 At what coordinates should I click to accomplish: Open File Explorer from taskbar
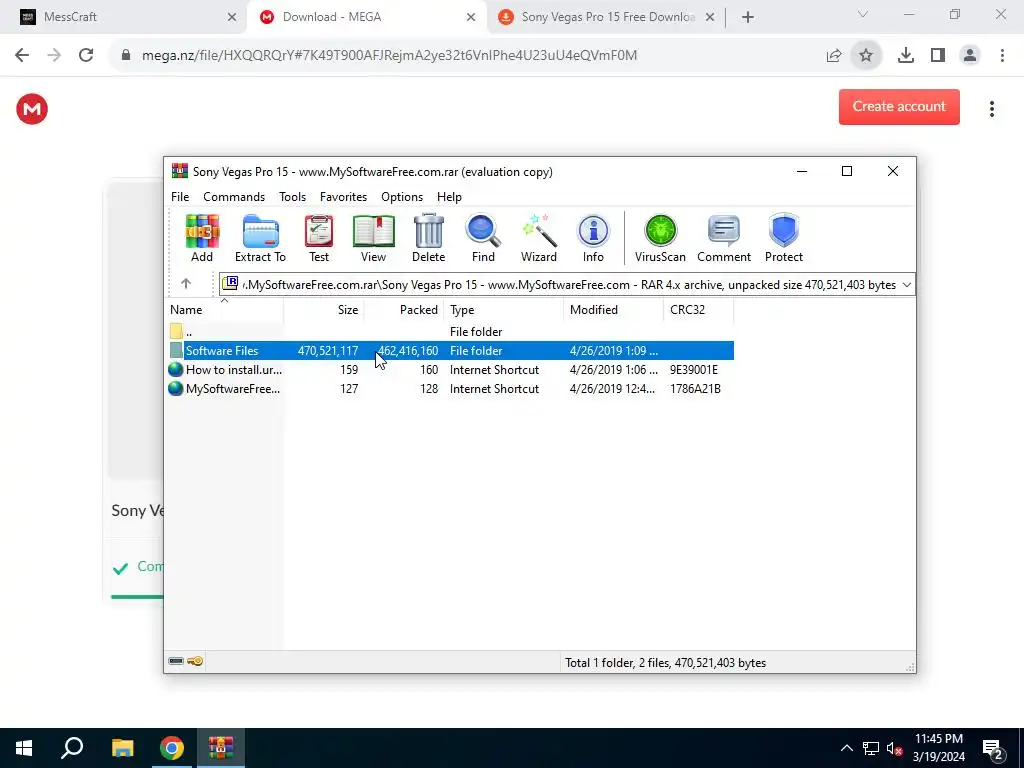click(122, 748)
